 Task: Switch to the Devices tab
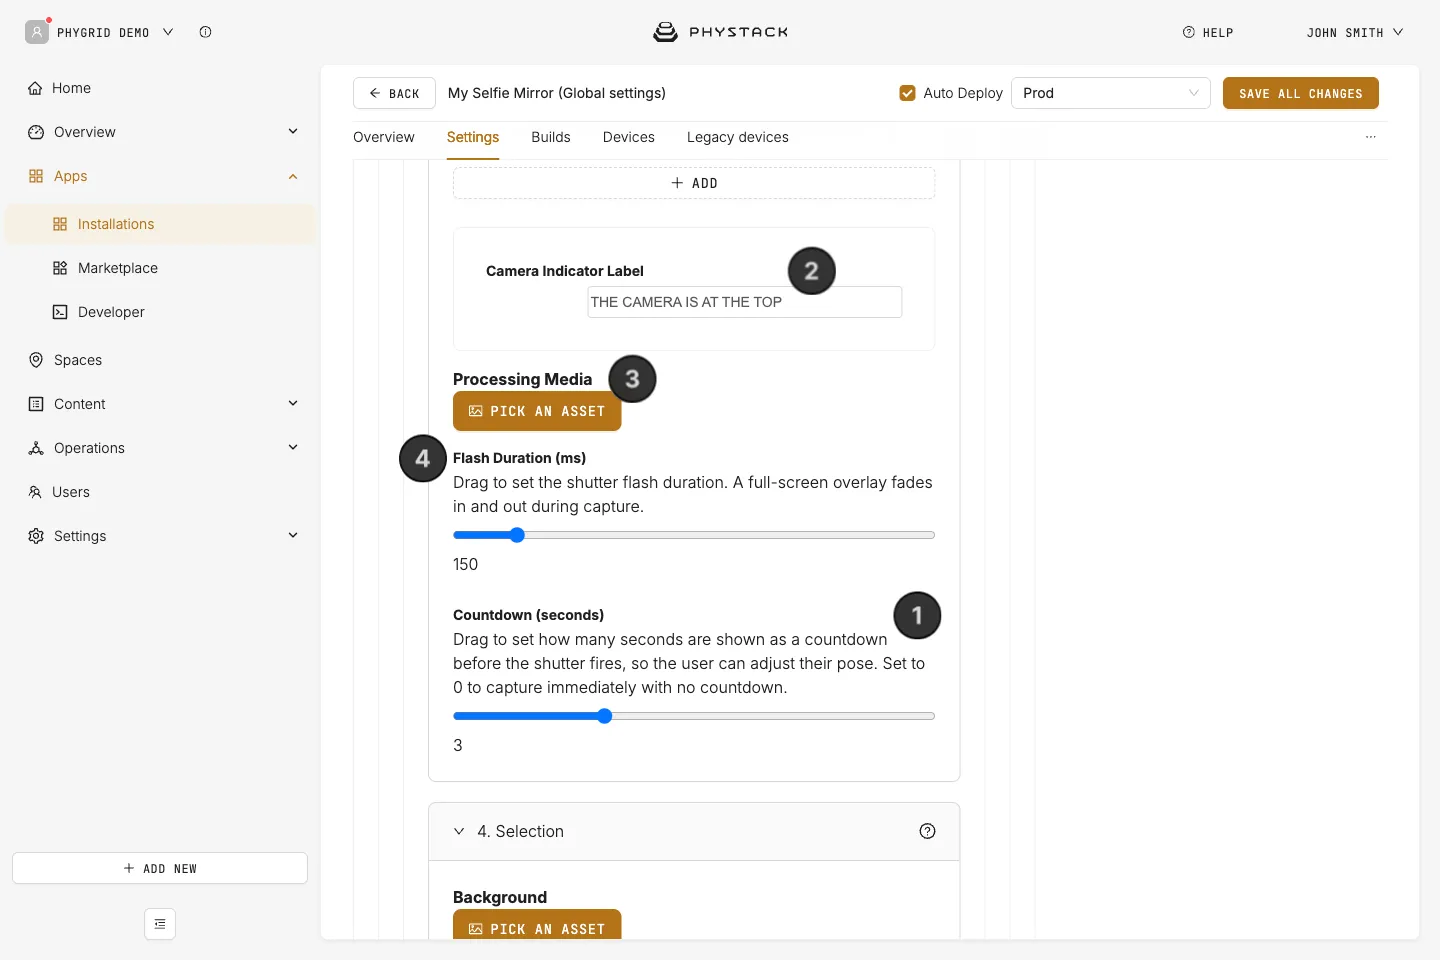tap(629, 137)
